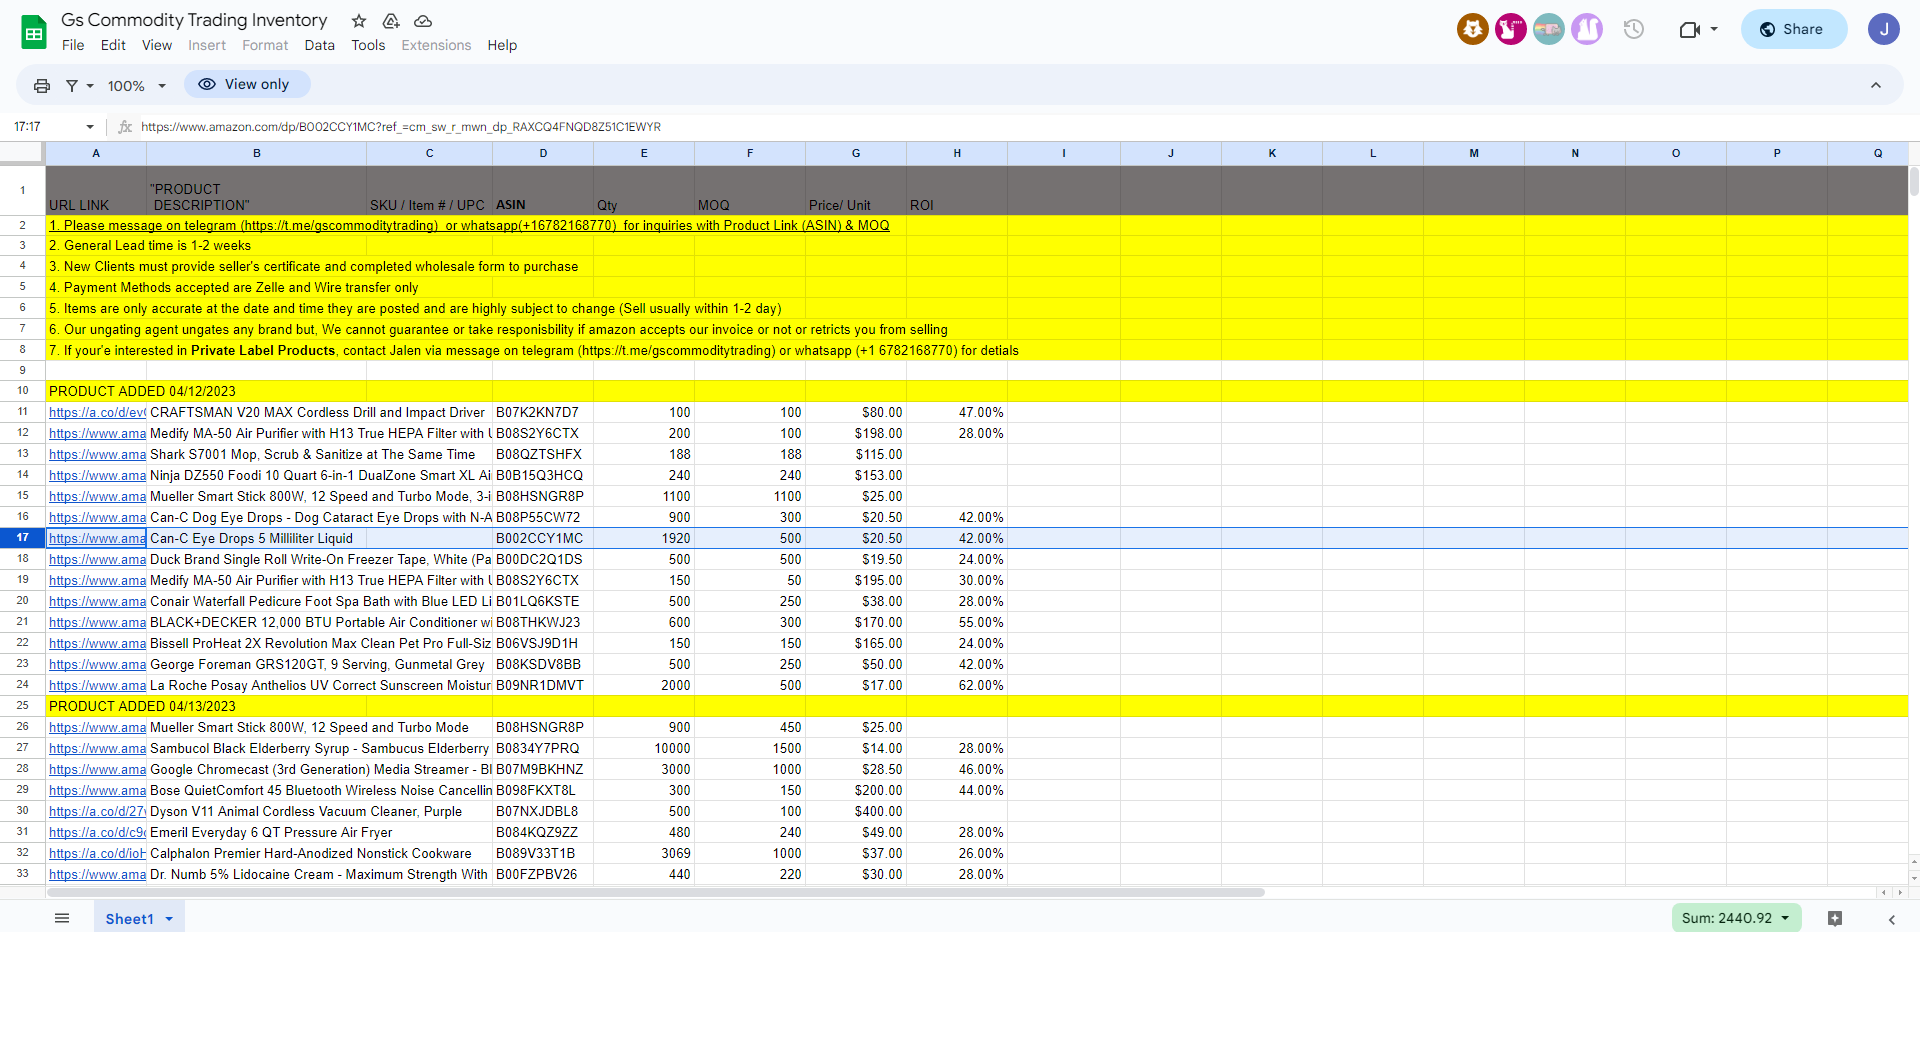The width and height of the screenshot is (1922, 1042).
Task: Open the Extensions menu
Action: [436, 45]
